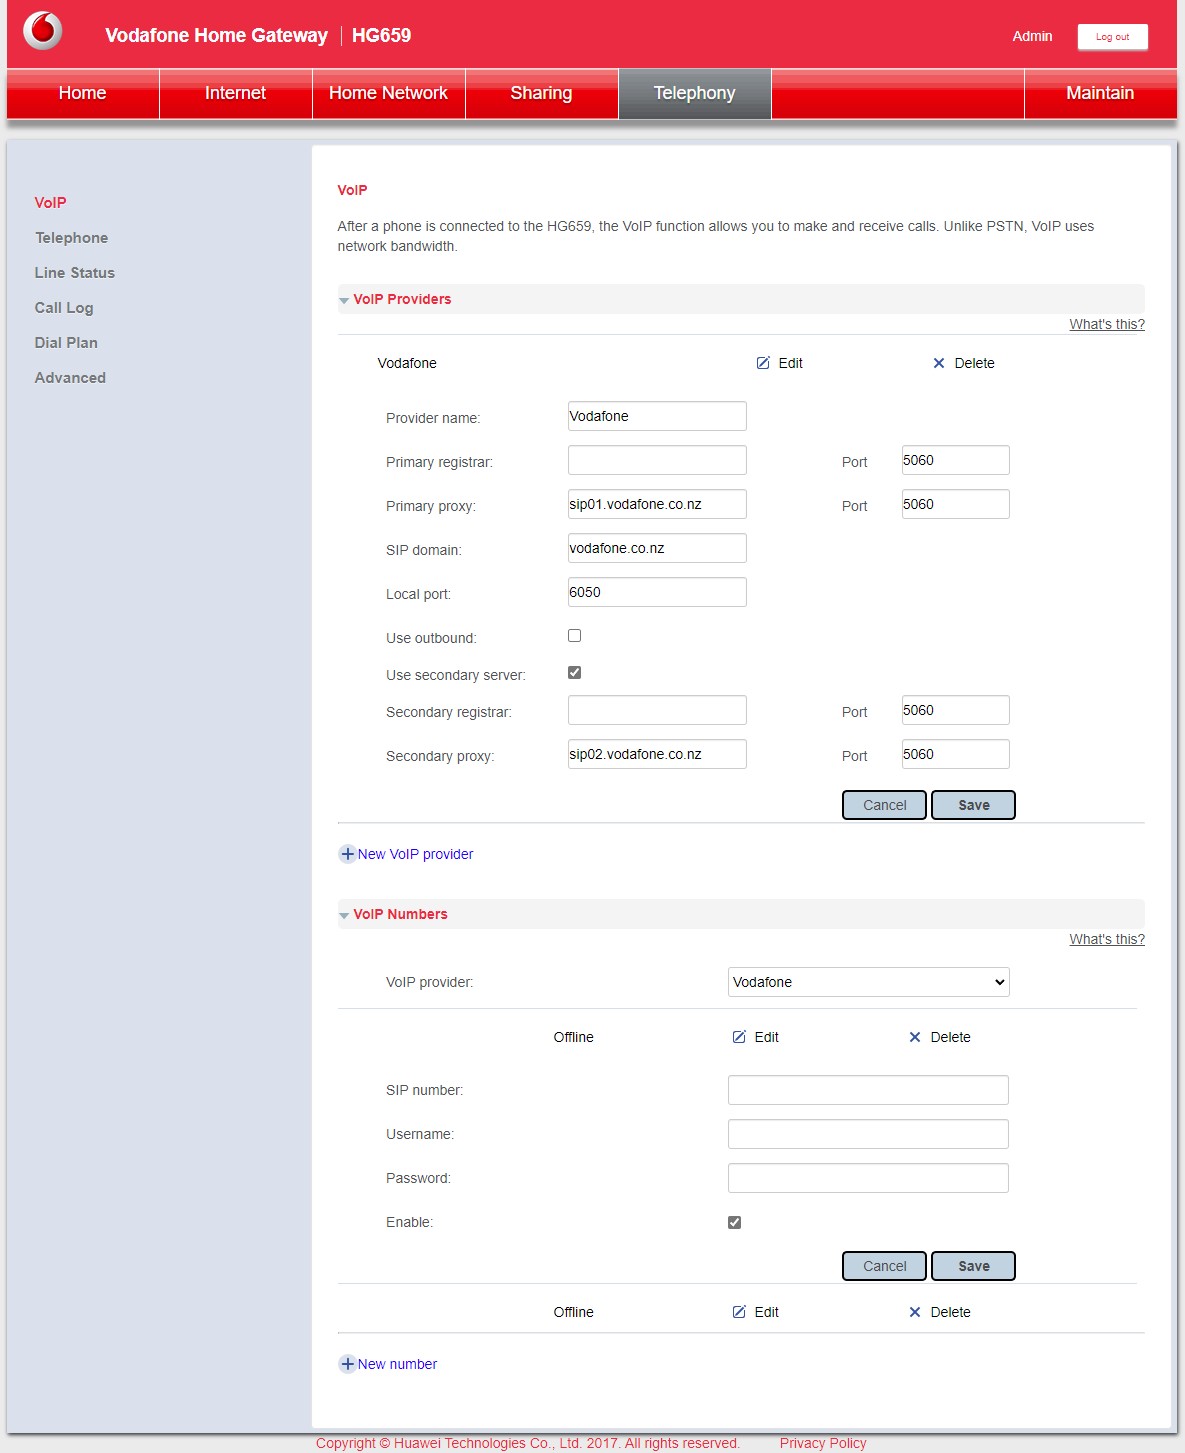This screenshot has width=1185, height=1453.
Task: Click the Provider name field
Action: point(657,416)
